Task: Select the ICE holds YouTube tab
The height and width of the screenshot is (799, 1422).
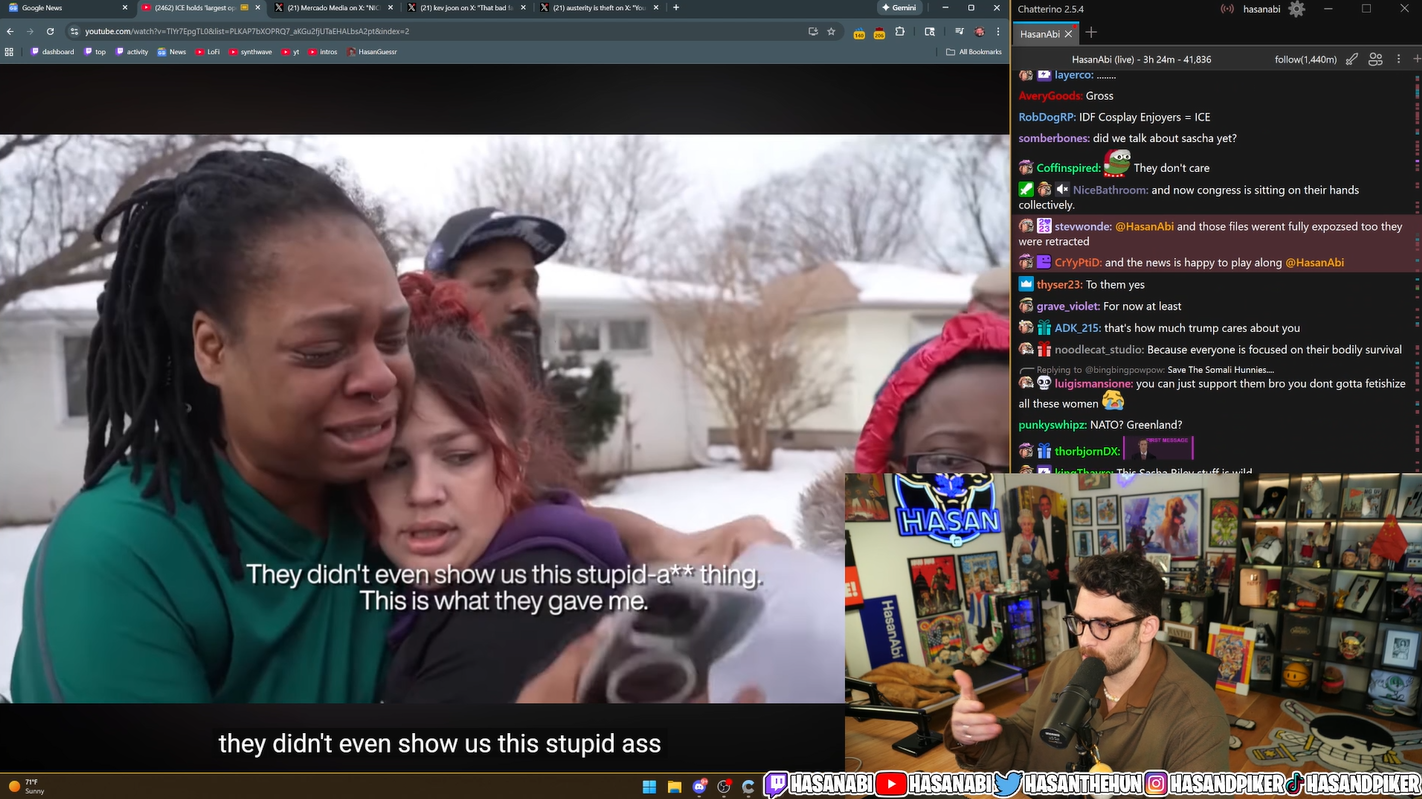Action: pyautogui.click(x=201, y=8)
